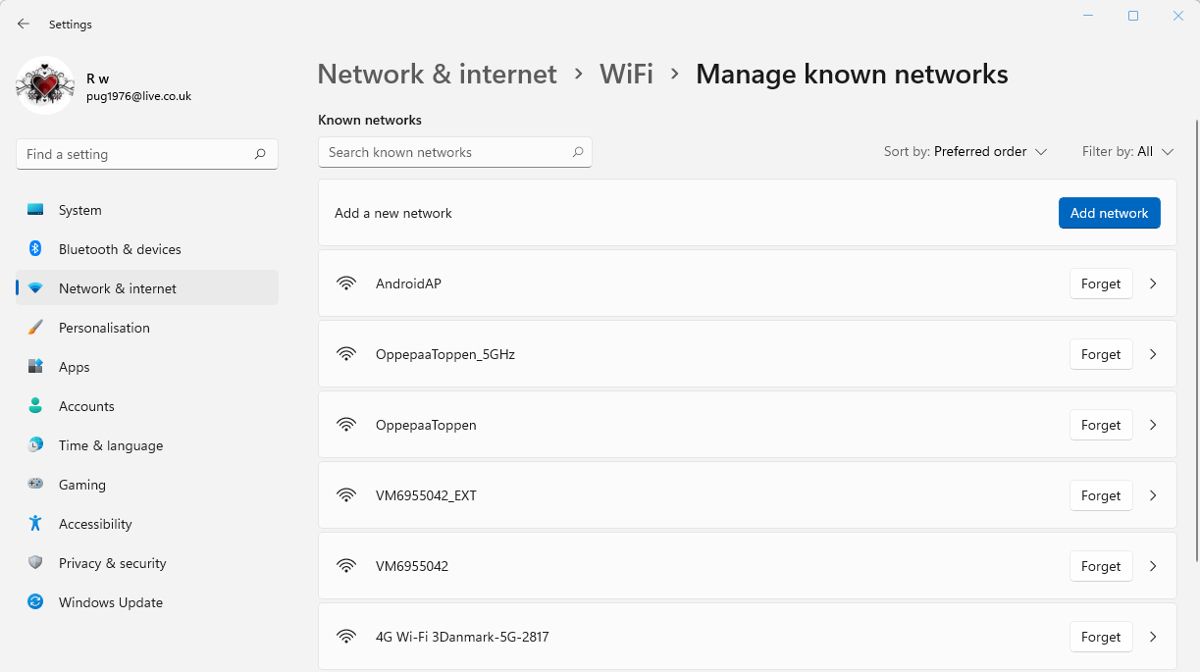This screenshot has height=672, width=1200.
Task: Expand details for VM6955042 network
Action: [1153, 566]
